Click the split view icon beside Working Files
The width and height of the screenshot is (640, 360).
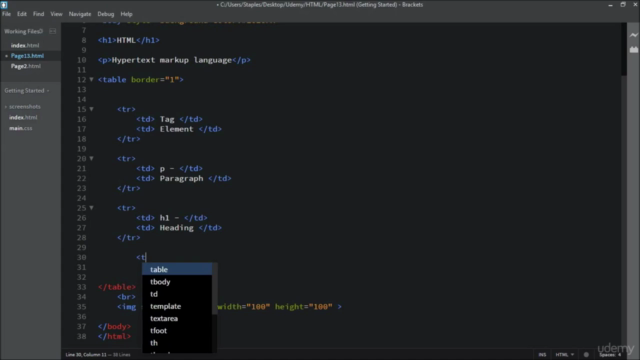[x=53, y=31]
